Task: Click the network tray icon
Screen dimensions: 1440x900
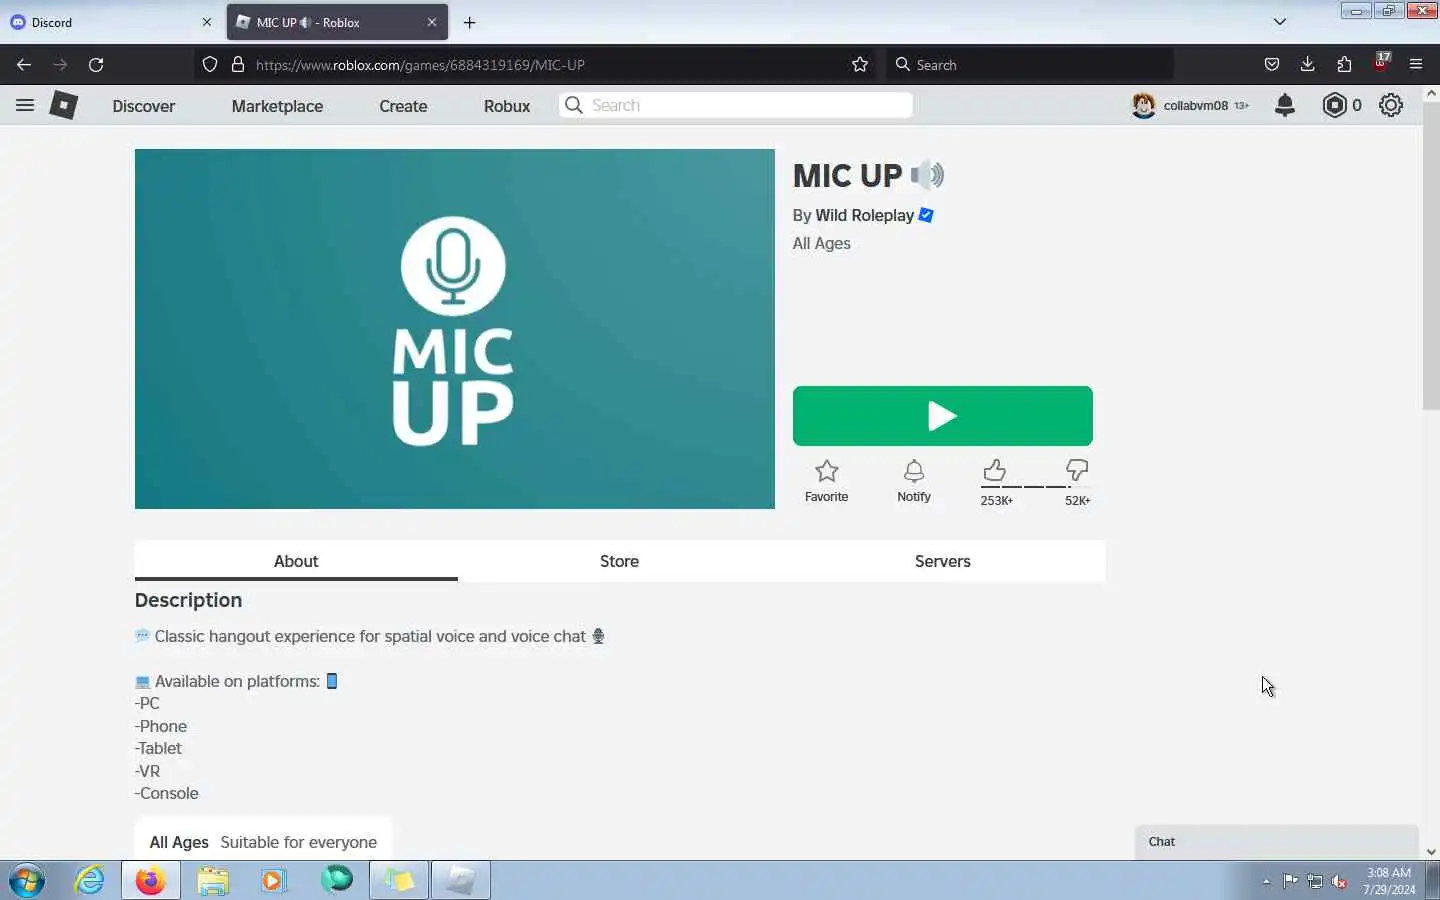Action: click(1315, 881)
